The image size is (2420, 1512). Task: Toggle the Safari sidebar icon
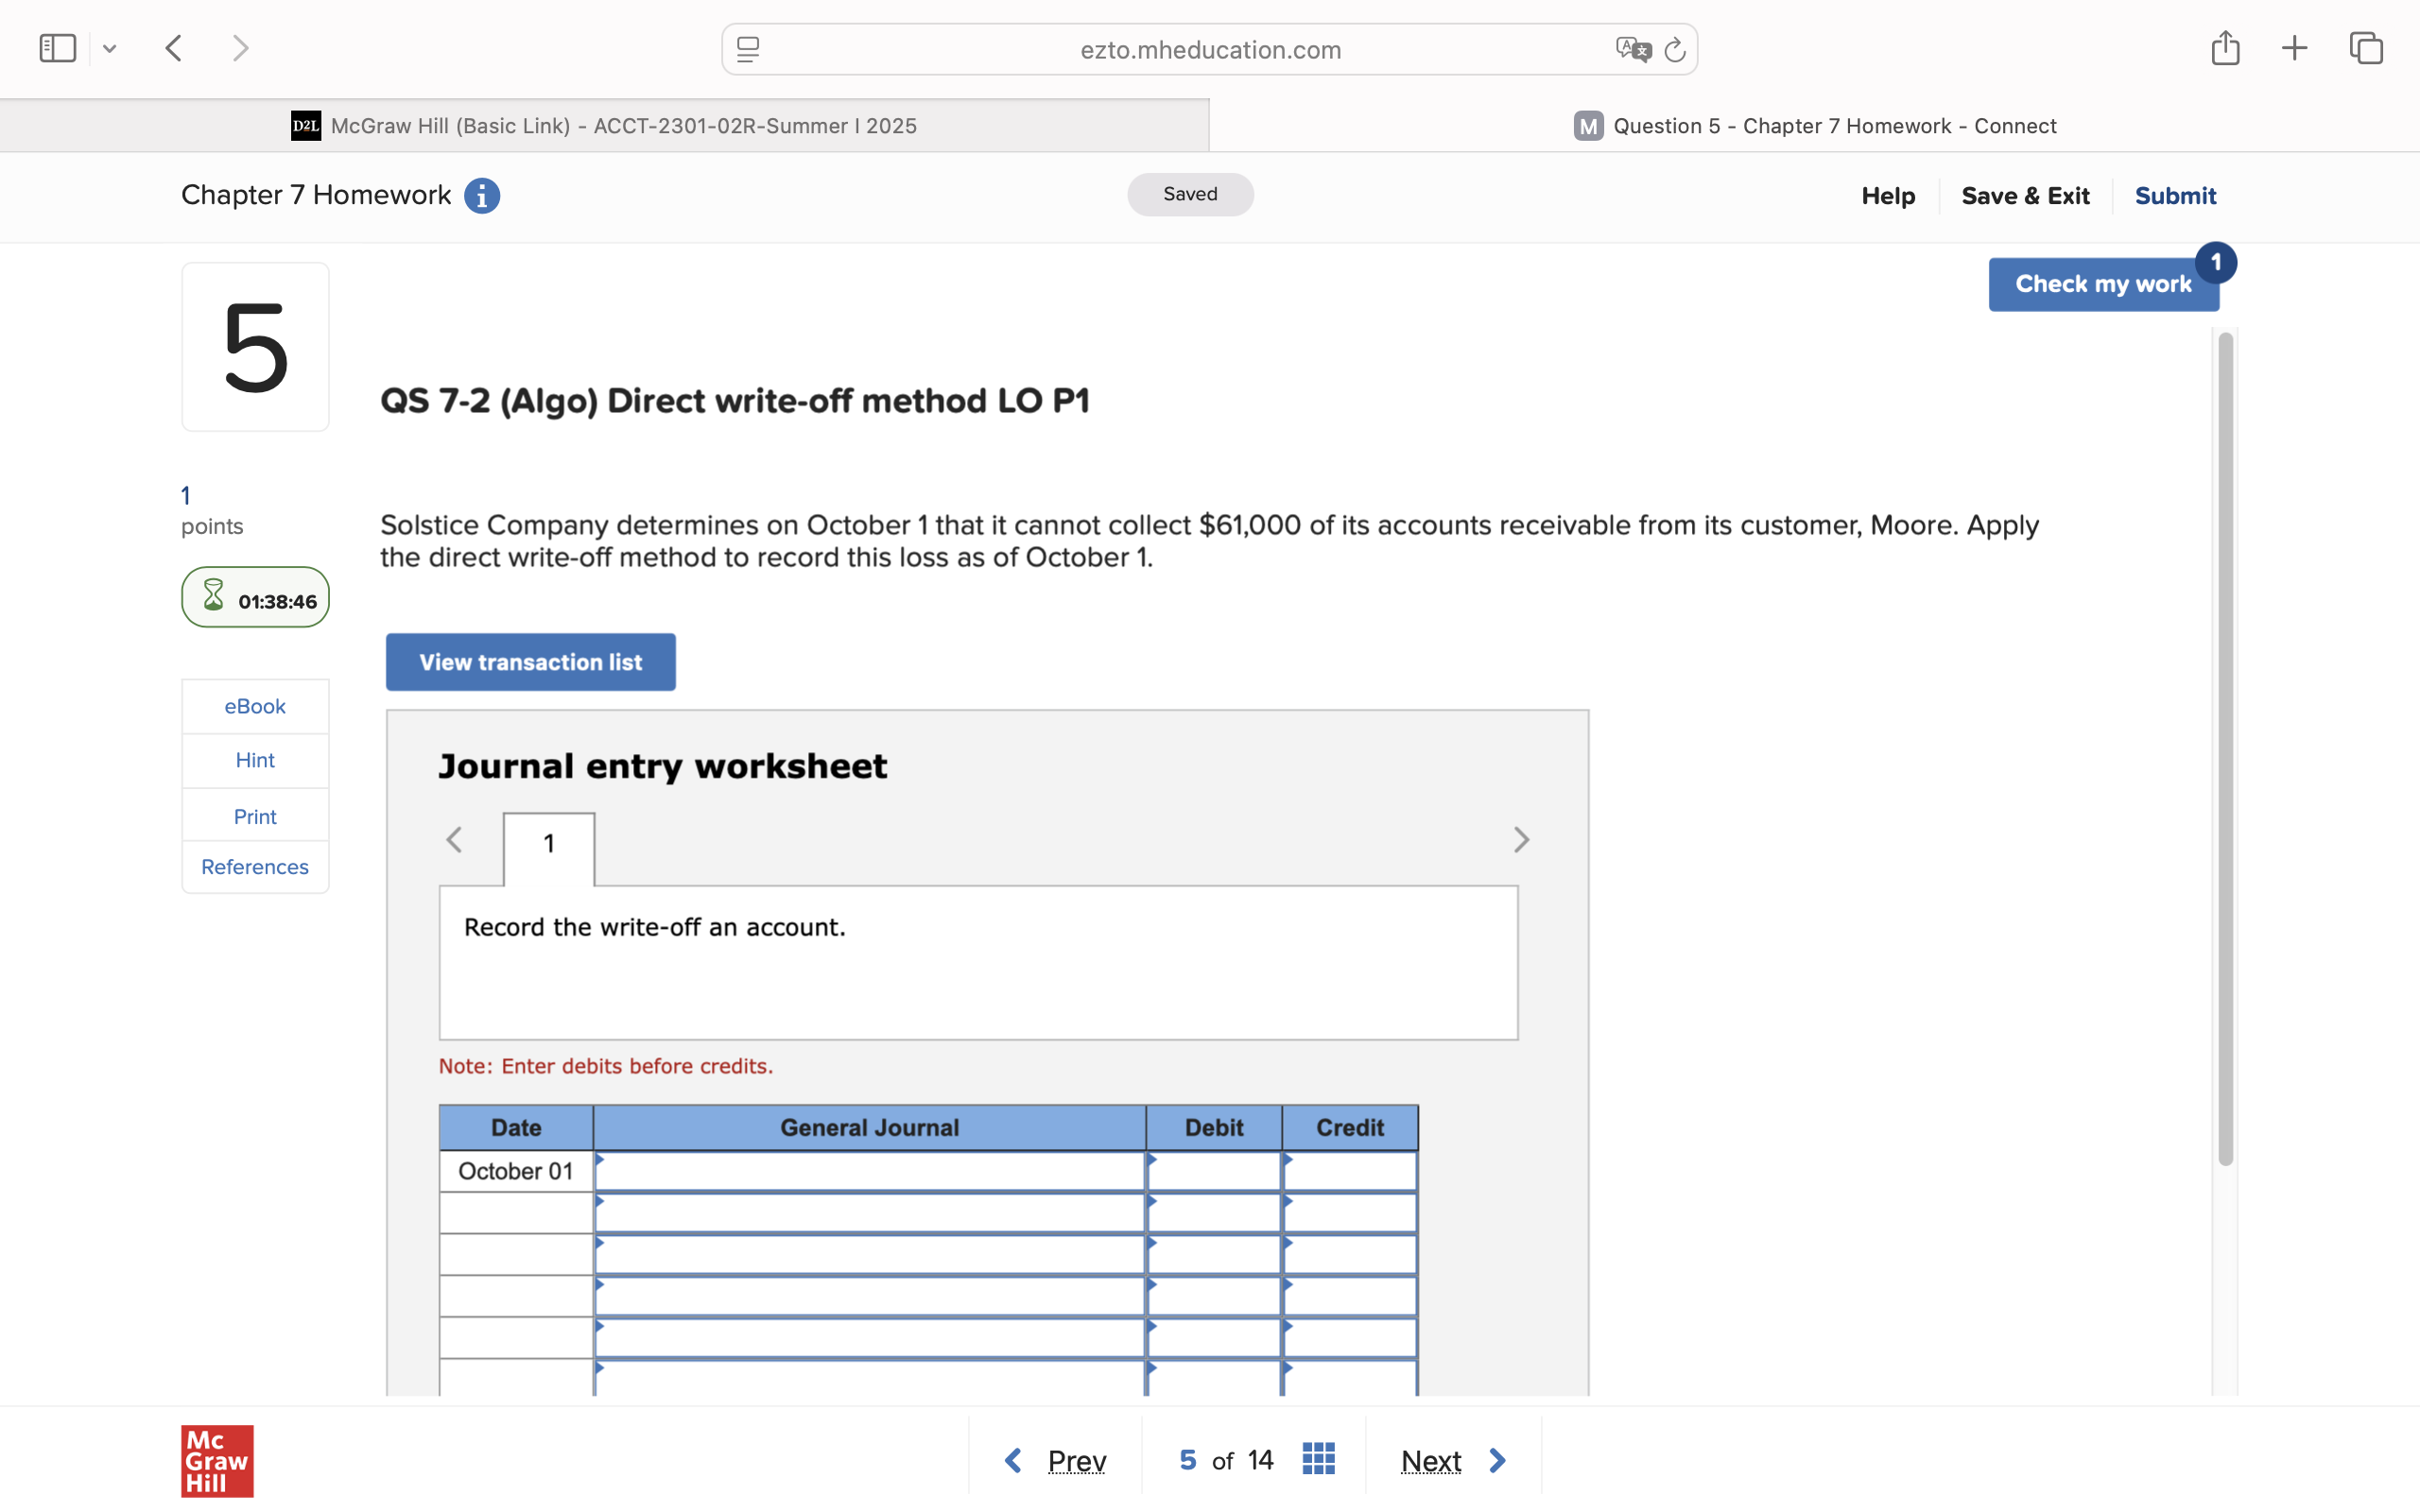pyautogui.click(x=58, y=48)
